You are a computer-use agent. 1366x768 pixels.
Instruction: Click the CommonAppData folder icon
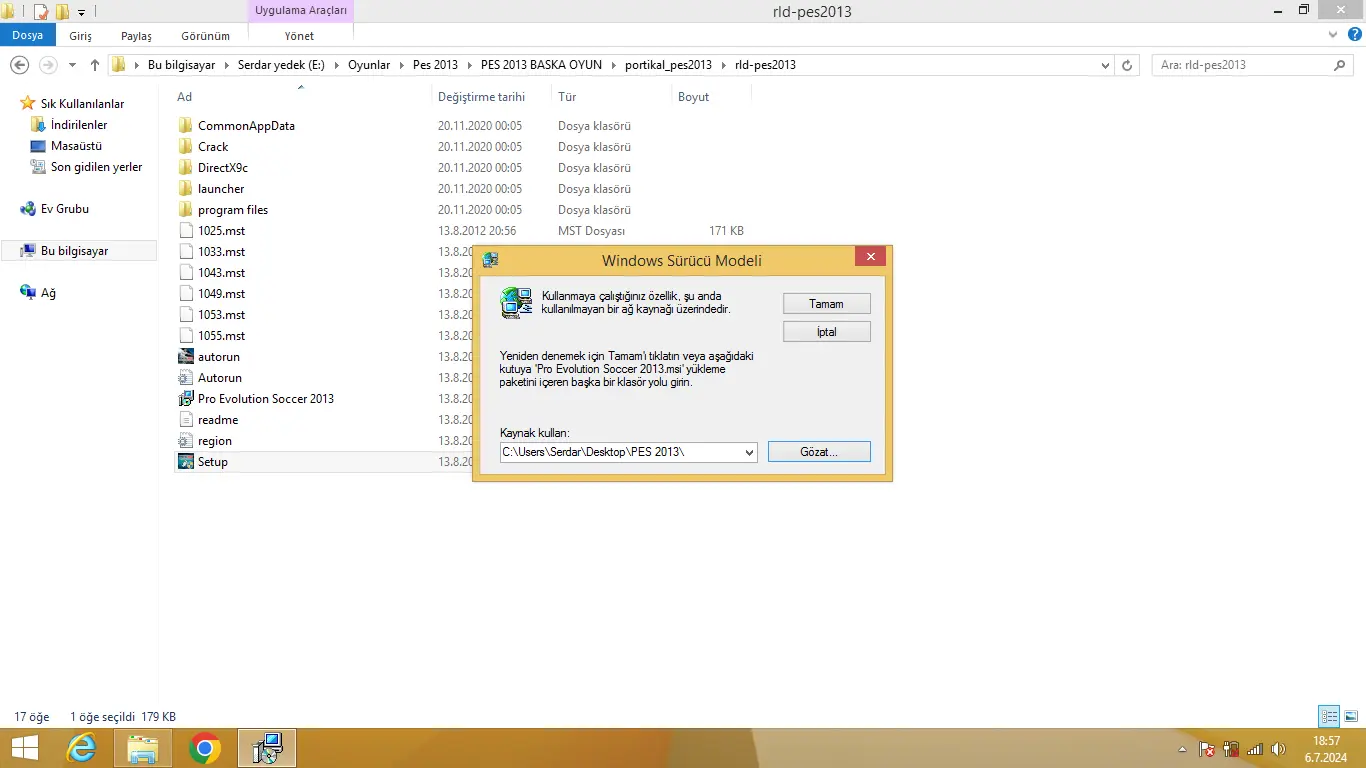pyautogui.click(x=185, y=126)
